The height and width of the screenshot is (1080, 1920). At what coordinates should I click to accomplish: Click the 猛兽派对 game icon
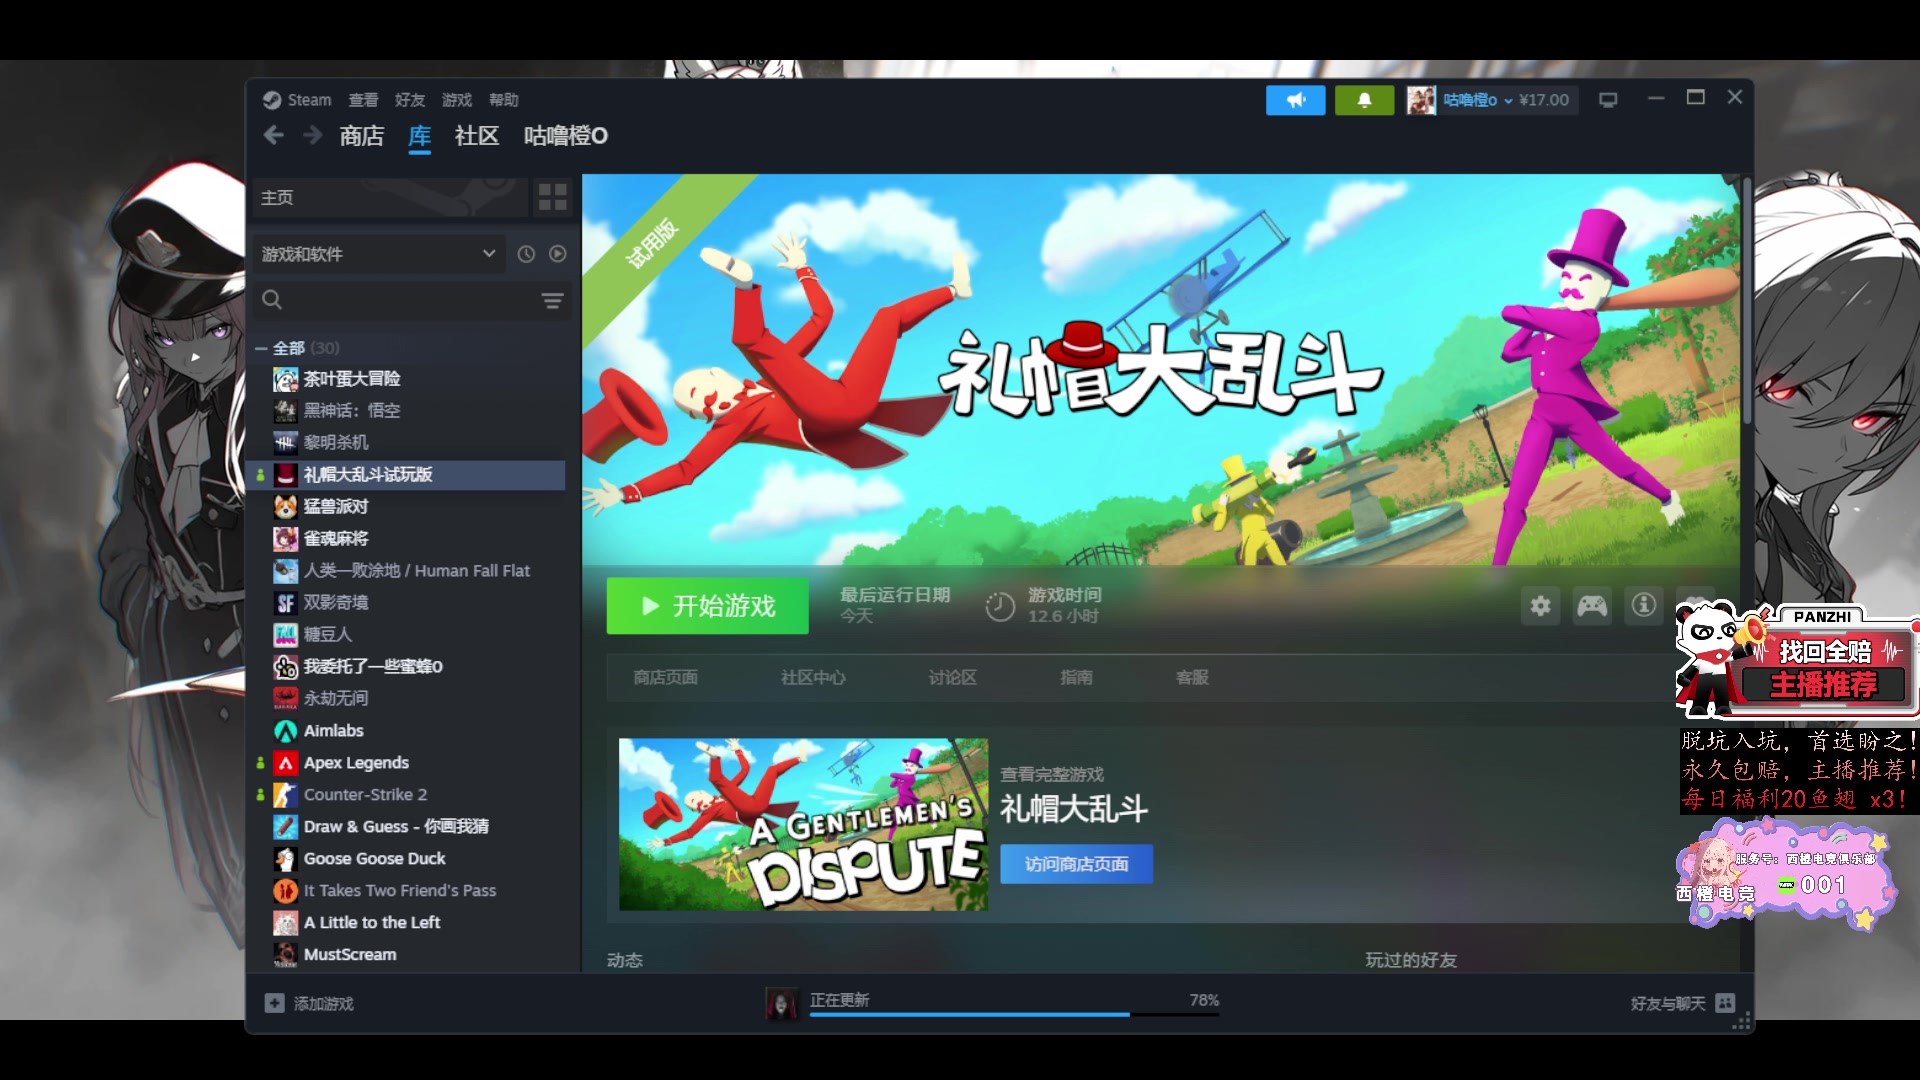(x=286, y=507)
